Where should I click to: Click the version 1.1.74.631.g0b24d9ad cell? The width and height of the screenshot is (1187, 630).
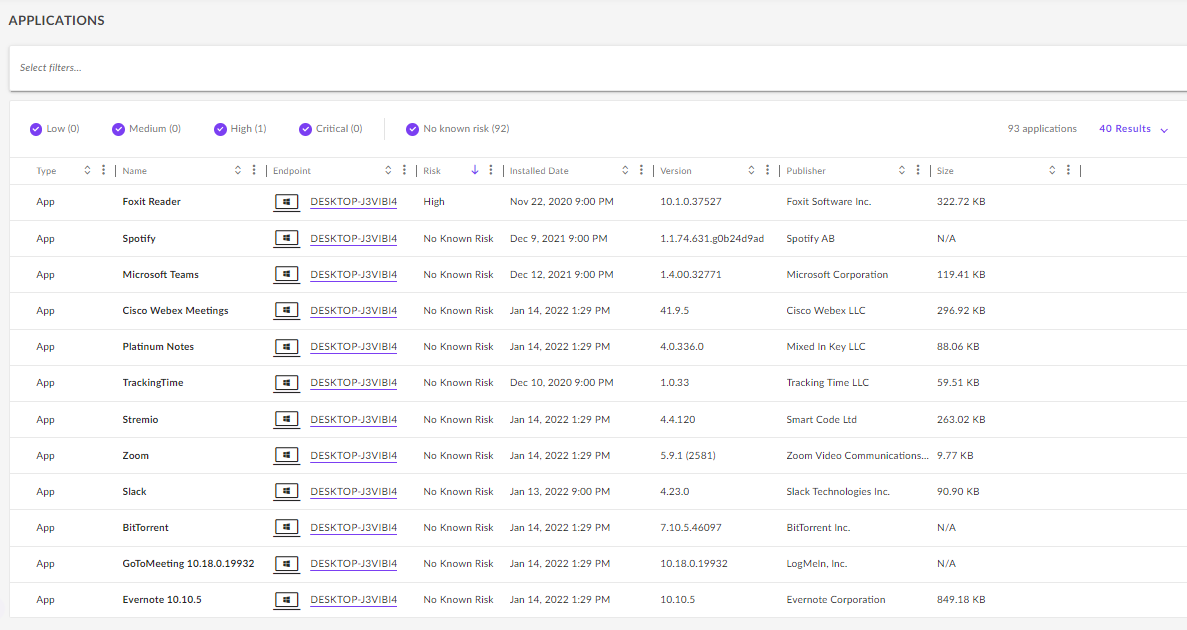[x=712, y=239]
